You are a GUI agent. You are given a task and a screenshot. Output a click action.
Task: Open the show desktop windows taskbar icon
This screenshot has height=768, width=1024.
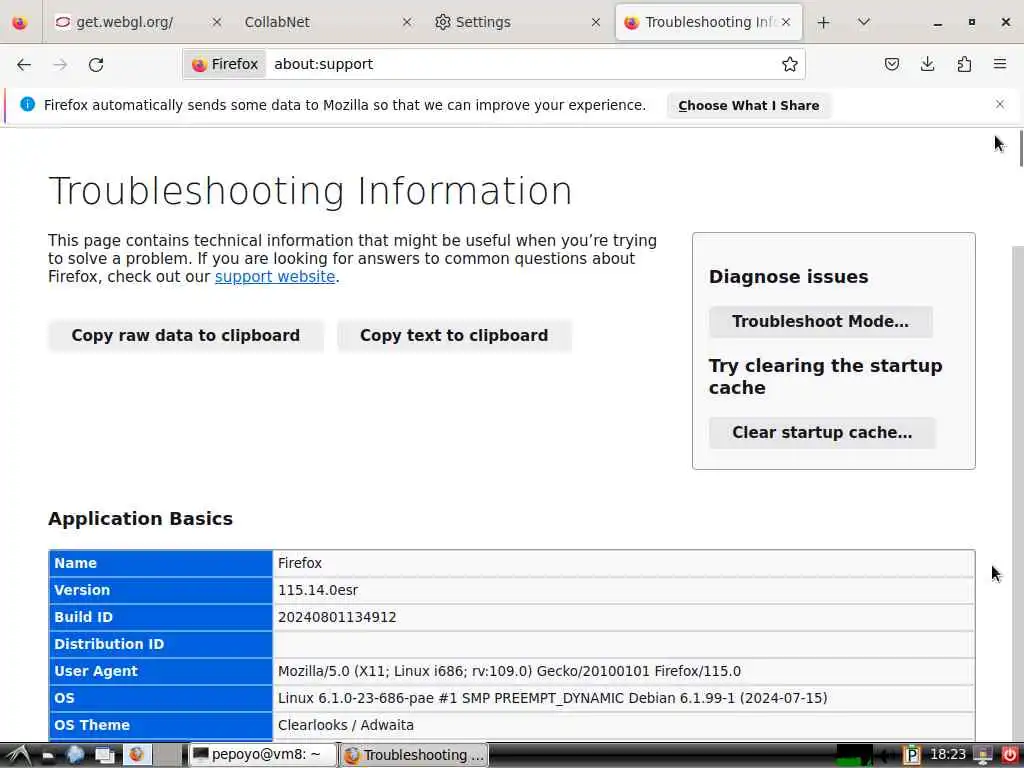(104, 755)
